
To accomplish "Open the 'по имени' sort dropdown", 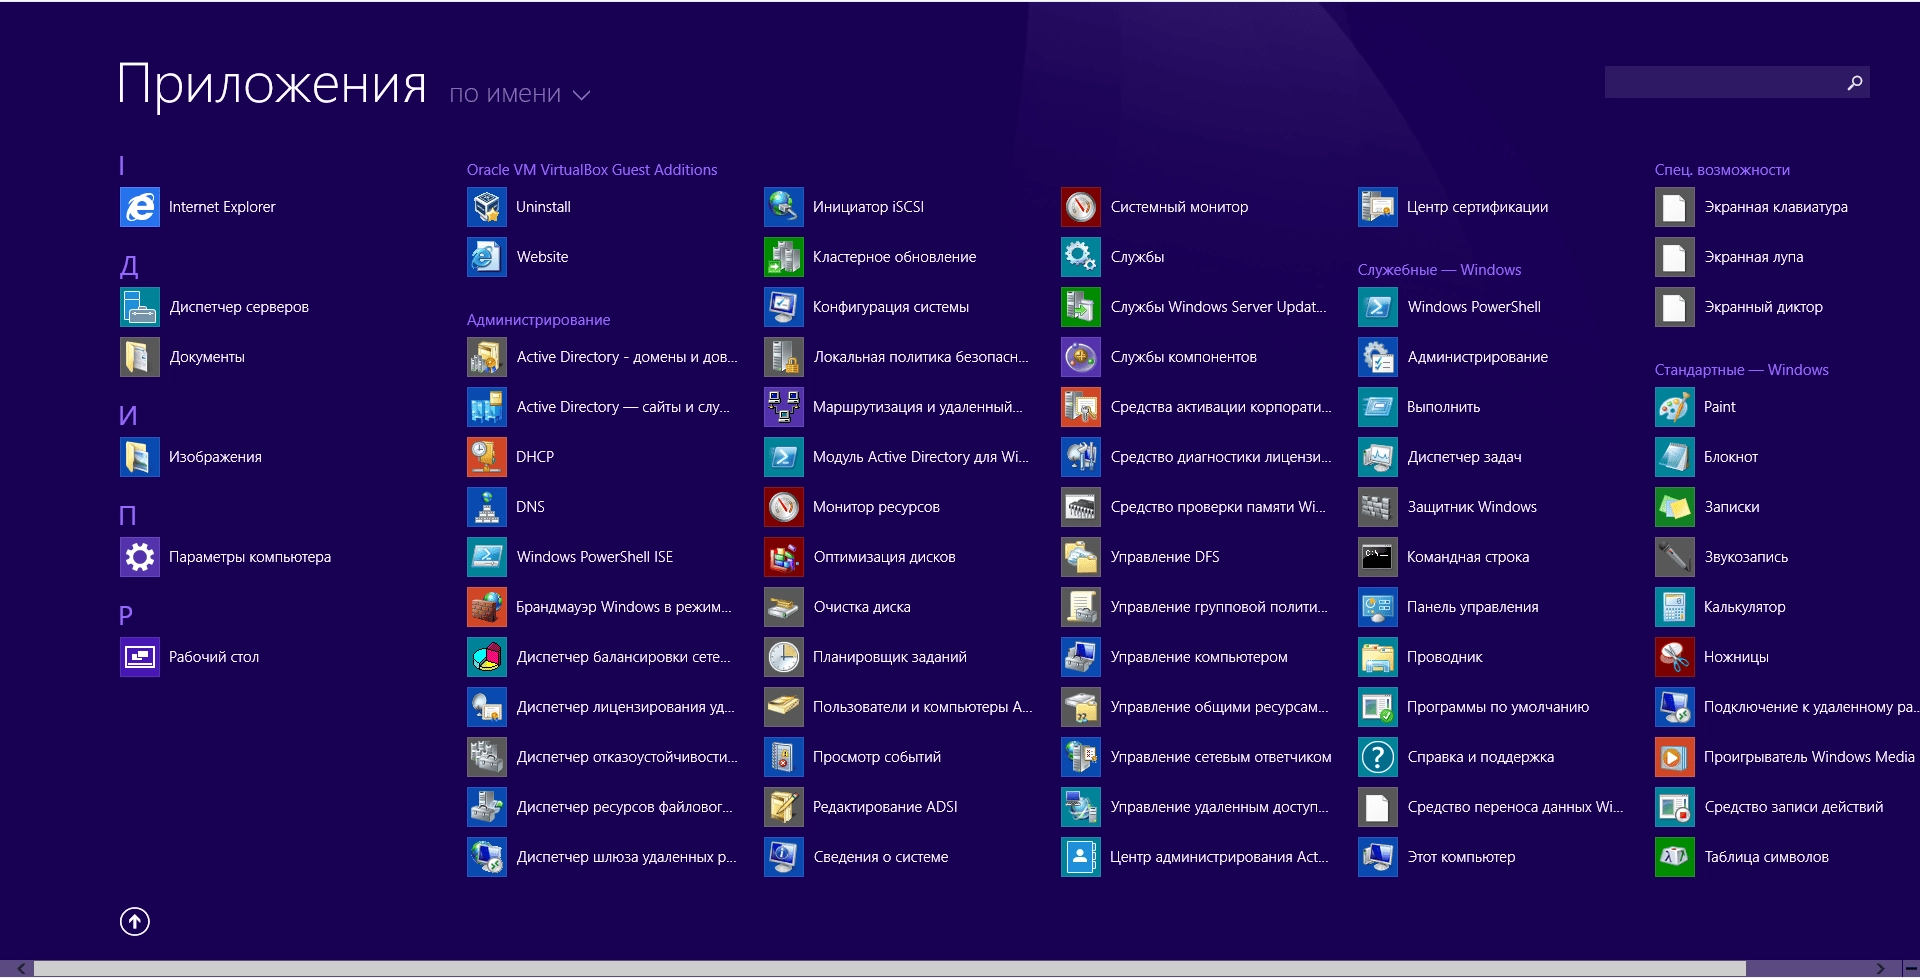I will tap(520, 95).
